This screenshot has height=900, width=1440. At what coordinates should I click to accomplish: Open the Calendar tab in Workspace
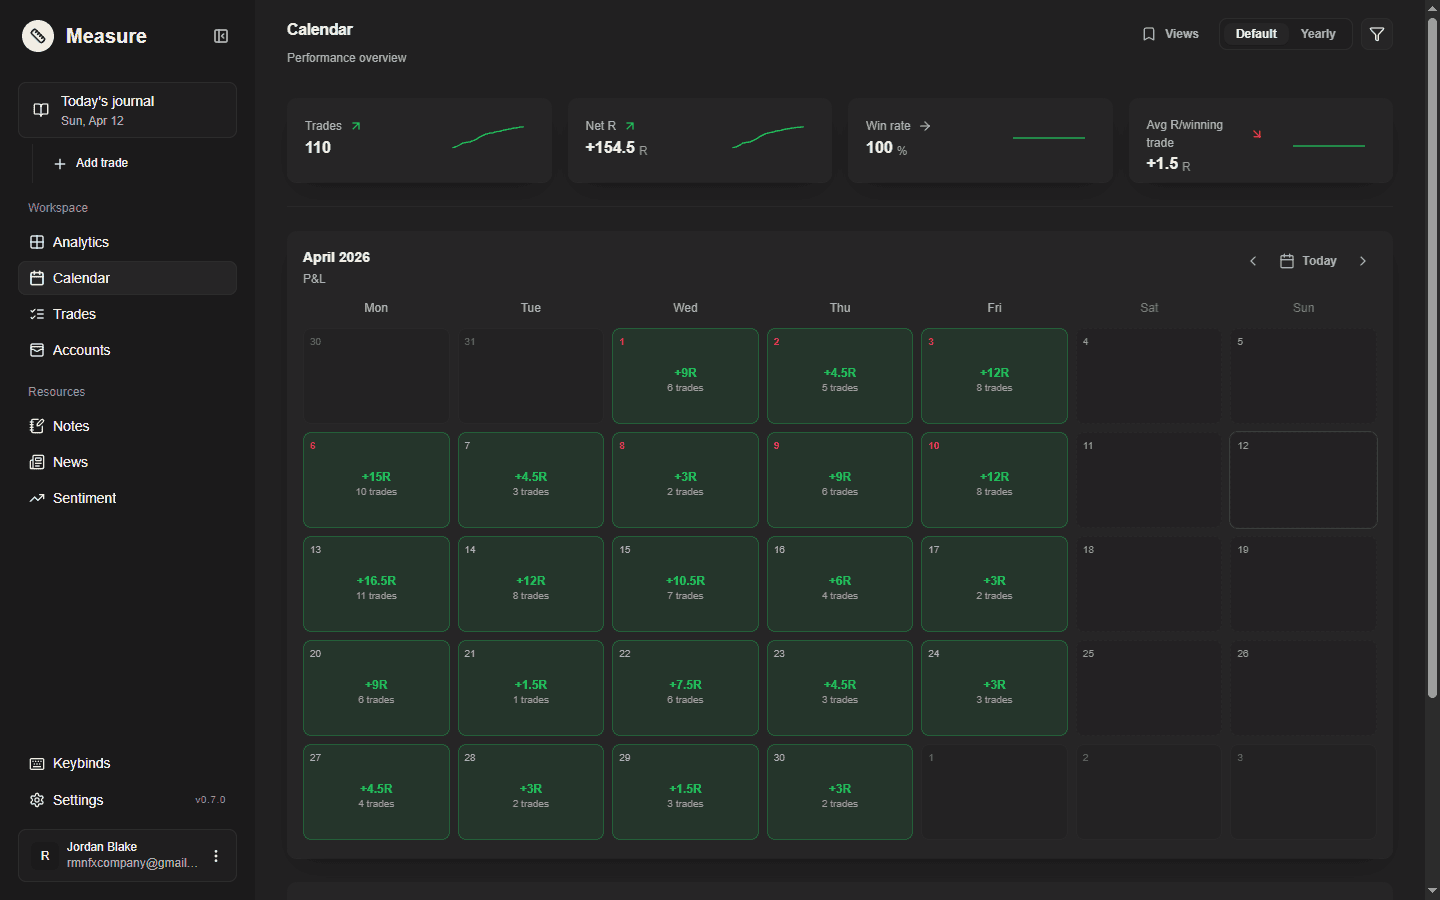(x=81, y=277)
